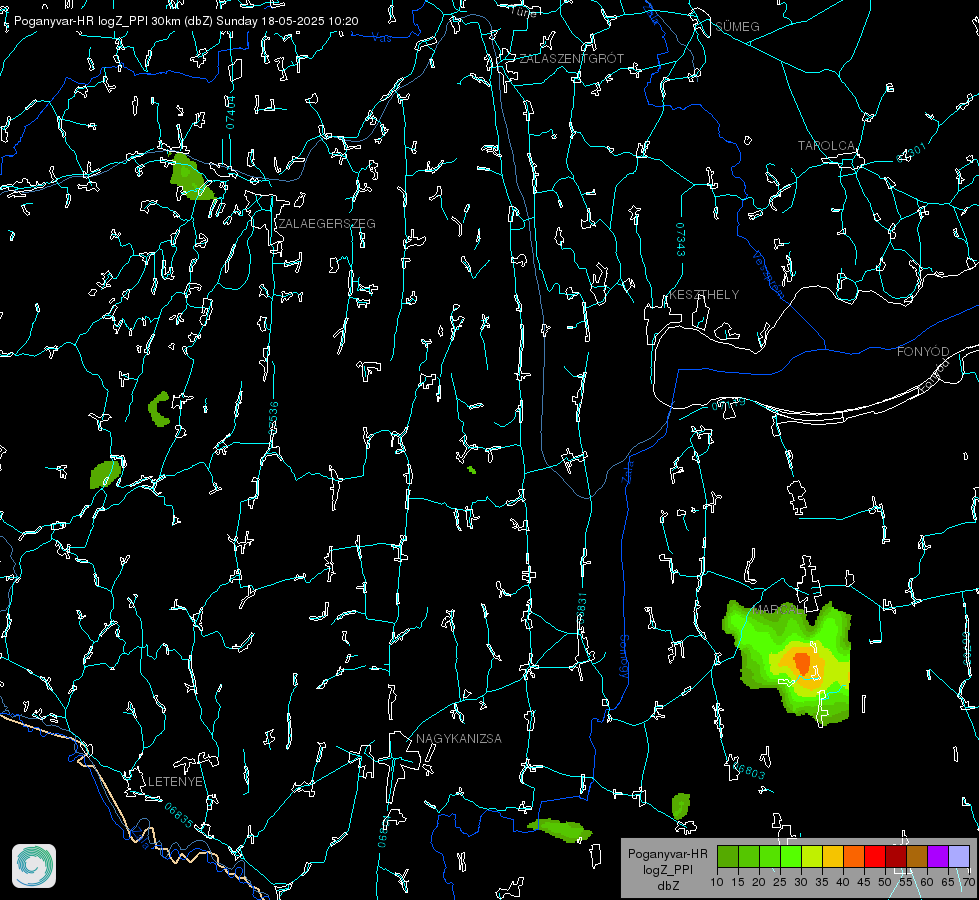The width and height of the screenshot is (979, 900).
Task: Click the Somogy county border label
Action: [x=624, y=657]
